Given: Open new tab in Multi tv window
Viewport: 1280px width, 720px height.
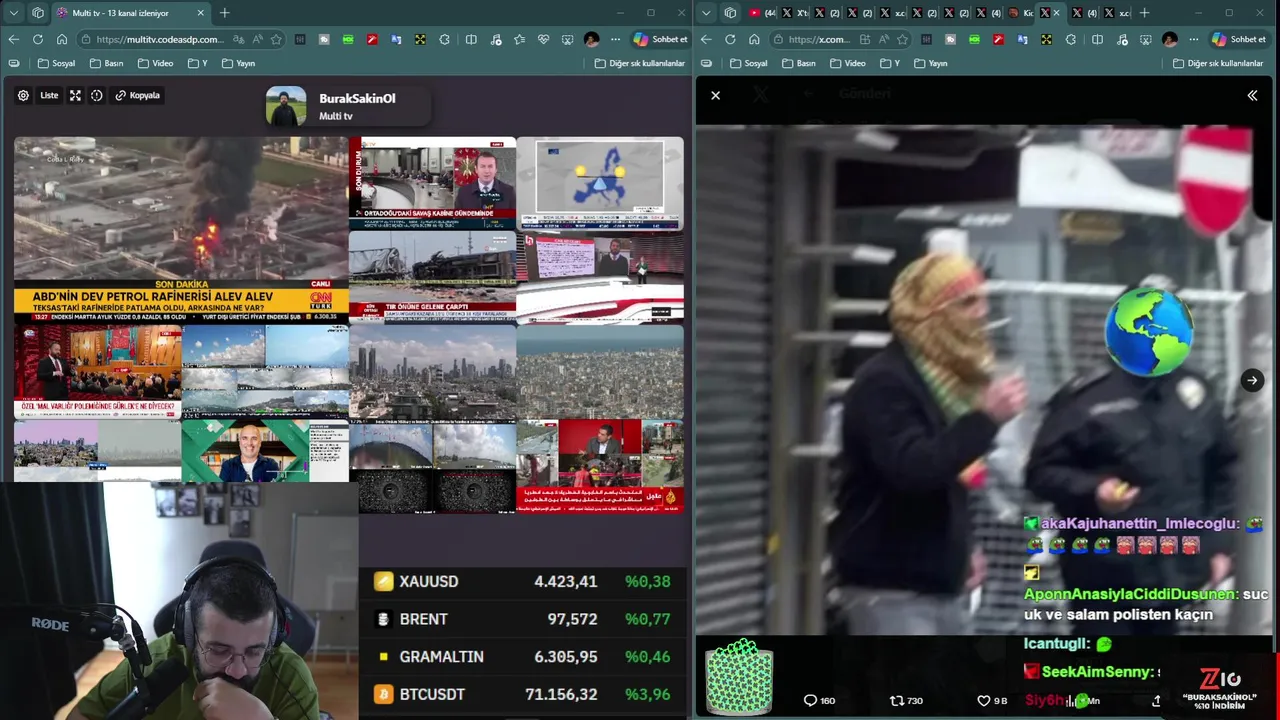Looking at the screenshot, I should coord(224,13).
